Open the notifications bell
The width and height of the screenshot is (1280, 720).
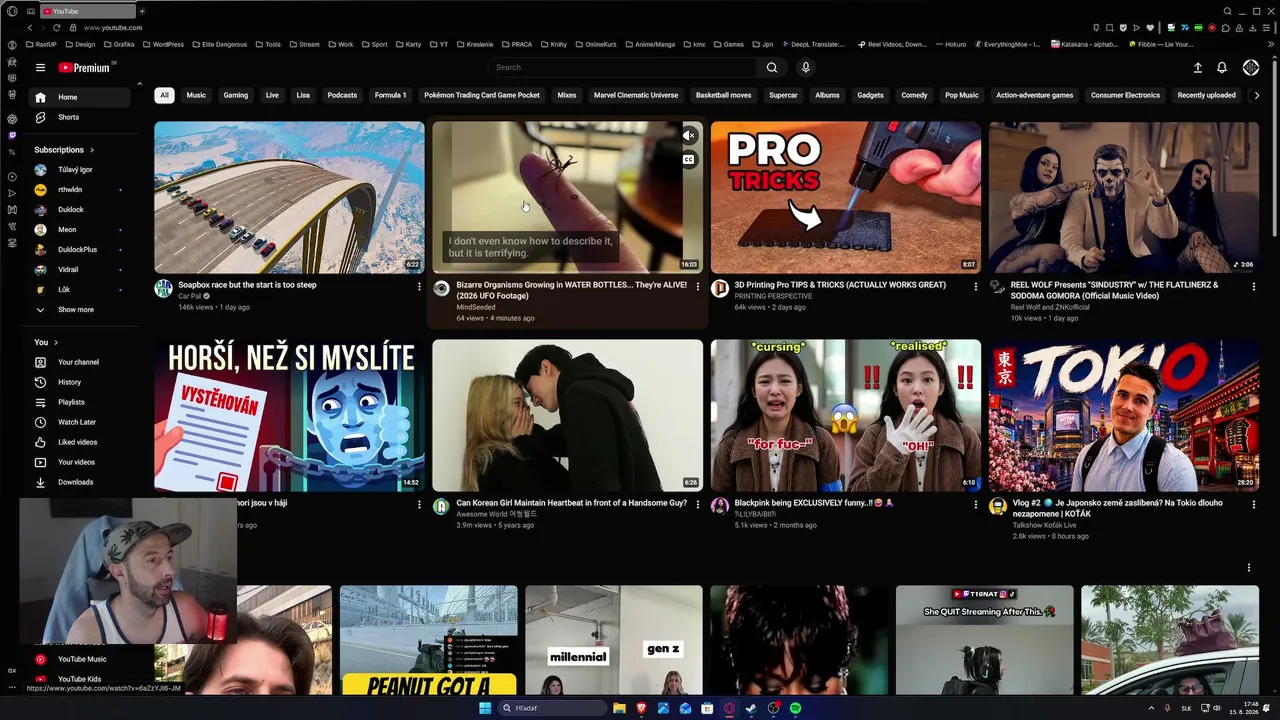(x=1221, y=67)
